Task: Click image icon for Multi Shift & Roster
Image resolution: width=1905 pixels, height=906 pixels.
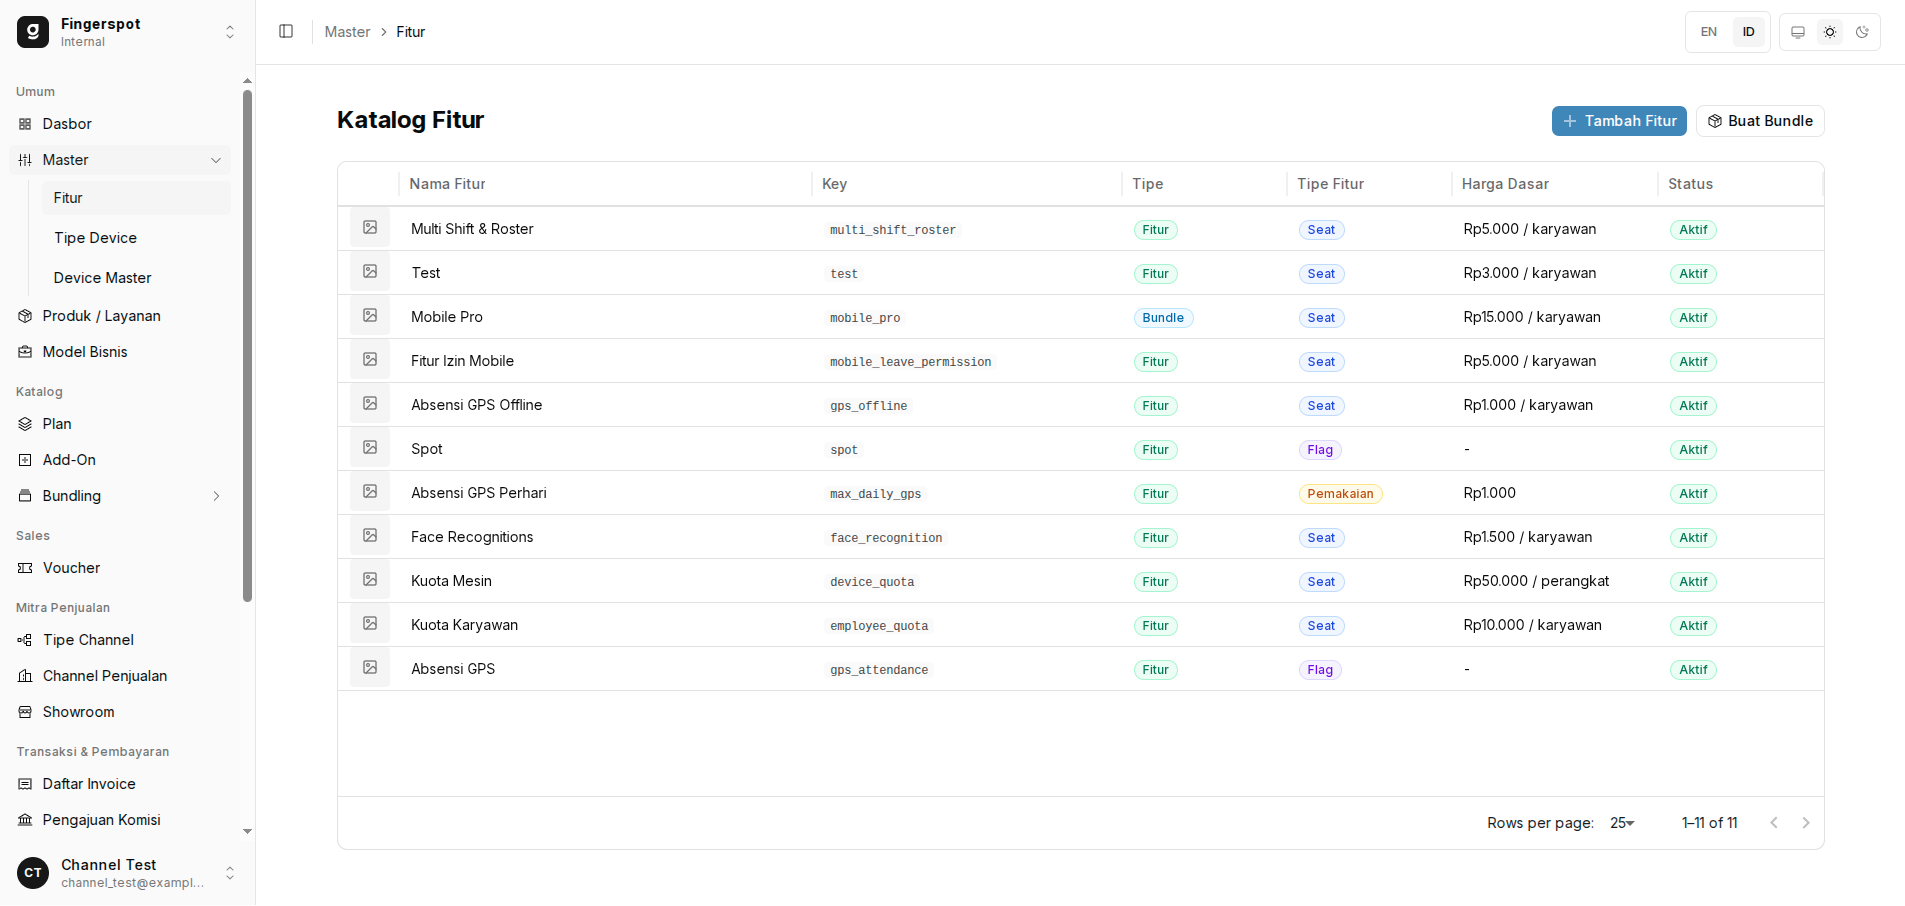Action: [370, 228]
